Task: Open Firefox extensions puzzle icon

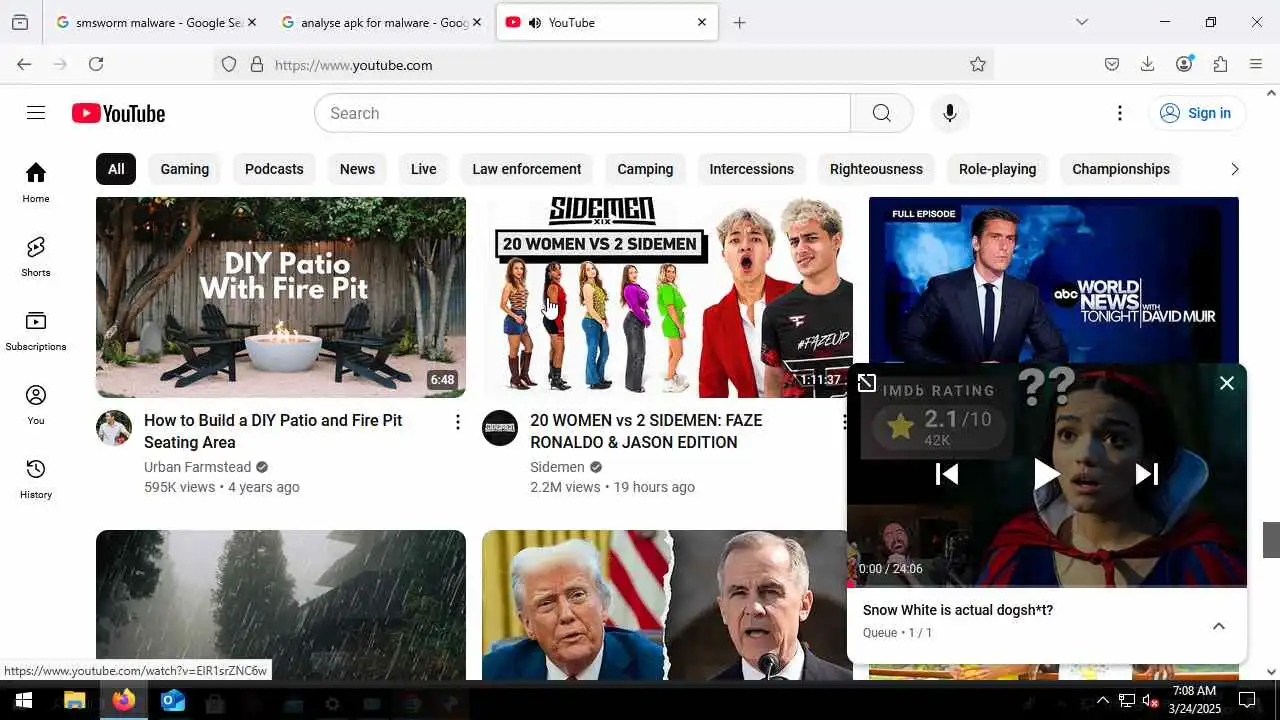Action: coord(1220,64)
